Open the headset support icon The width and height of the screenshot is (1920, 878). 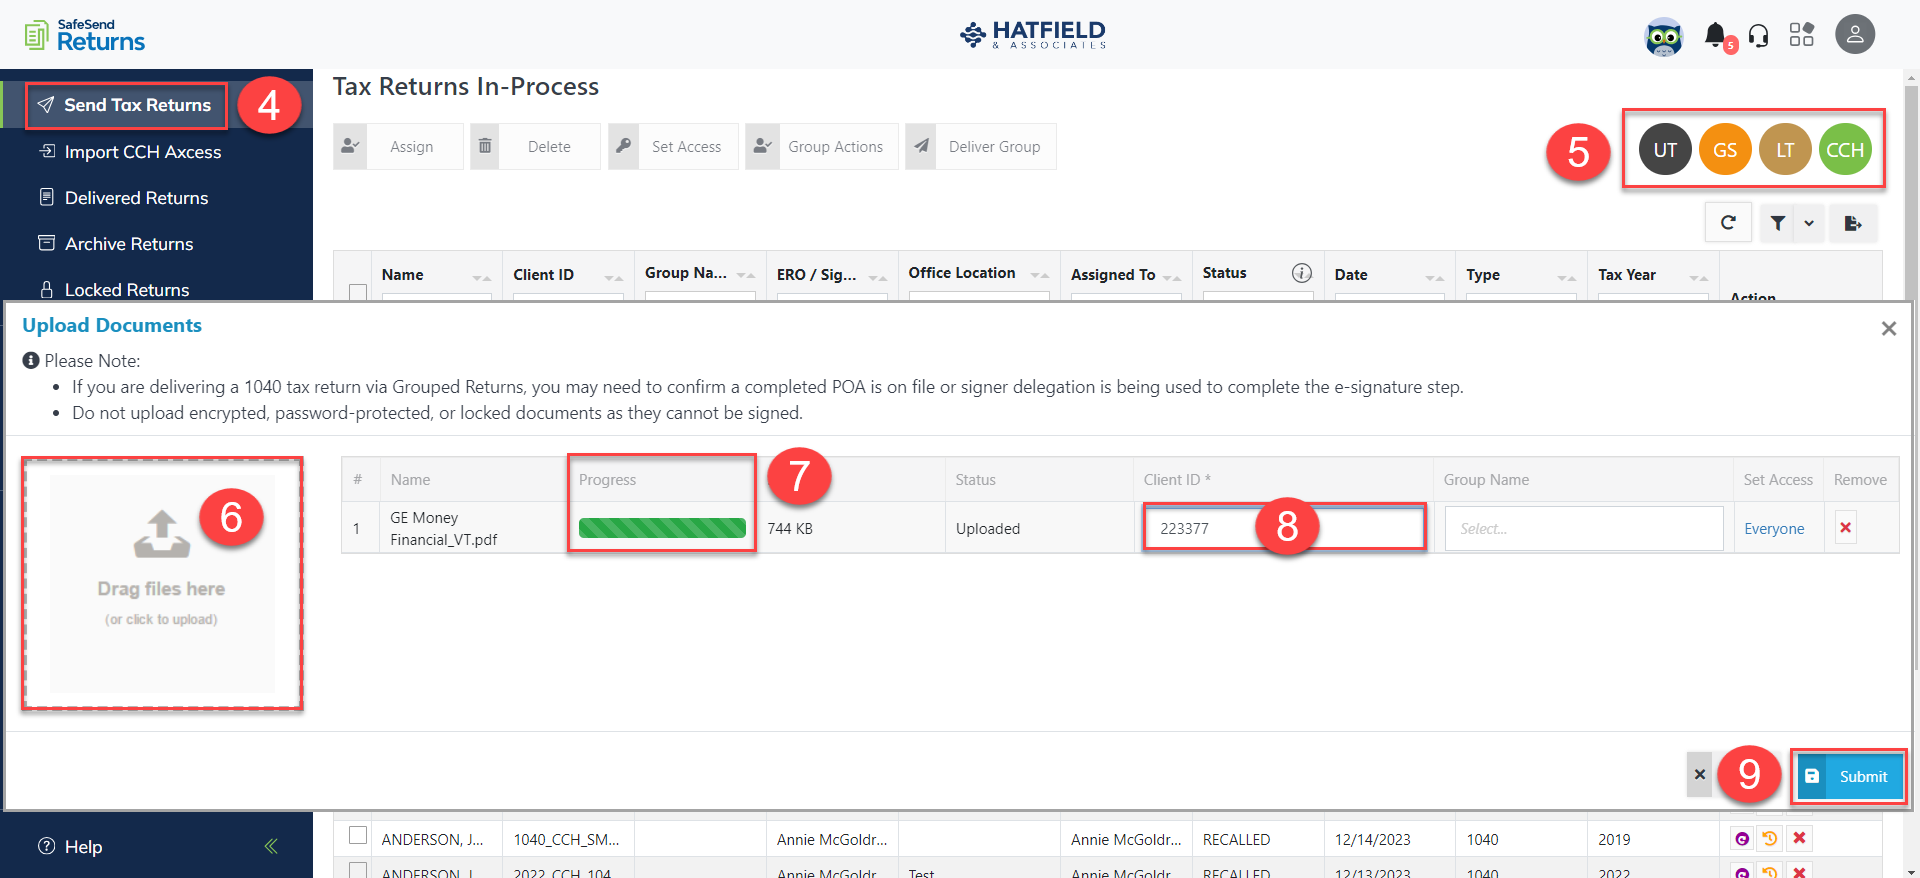1759,36
